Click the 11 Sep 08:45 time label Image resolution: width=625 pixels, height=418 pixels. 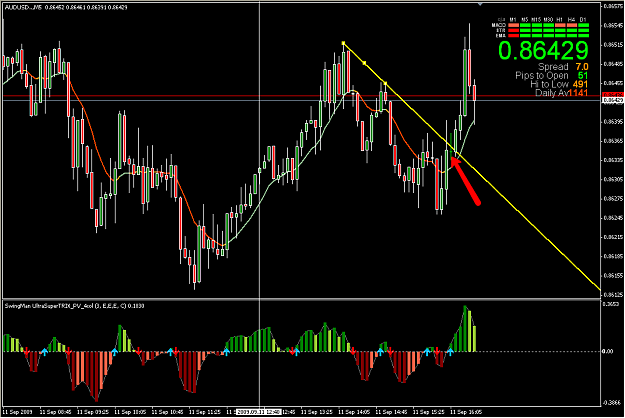(55, 412)
